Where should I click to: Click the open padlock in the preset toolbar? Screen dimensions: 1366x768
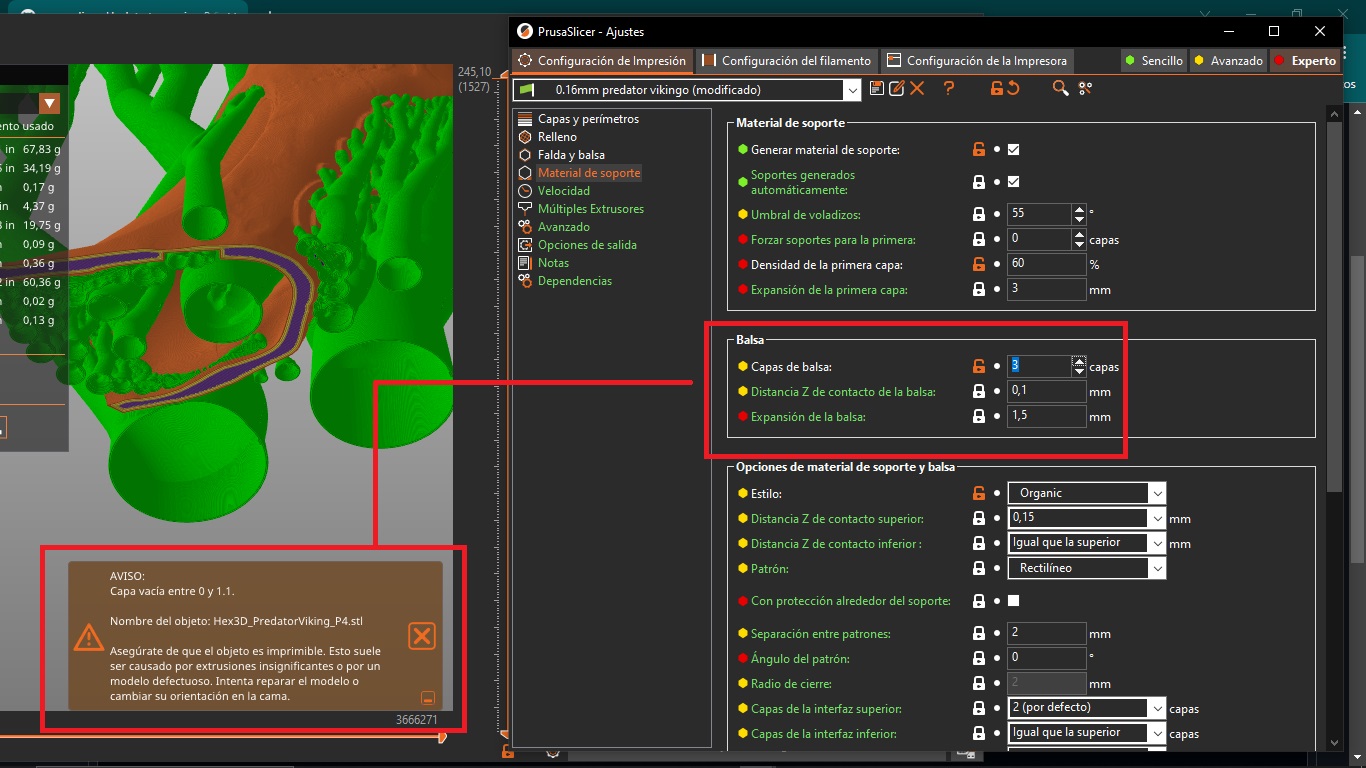point(996,89)
